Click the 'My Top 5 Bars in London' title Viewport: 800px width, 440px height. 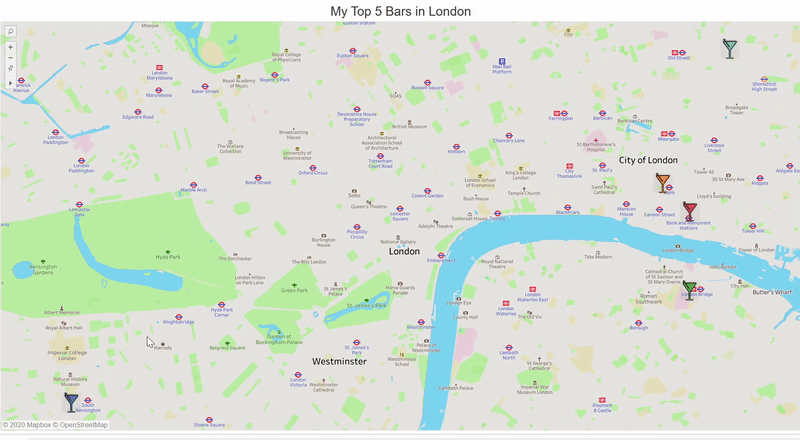click(401, 11)
